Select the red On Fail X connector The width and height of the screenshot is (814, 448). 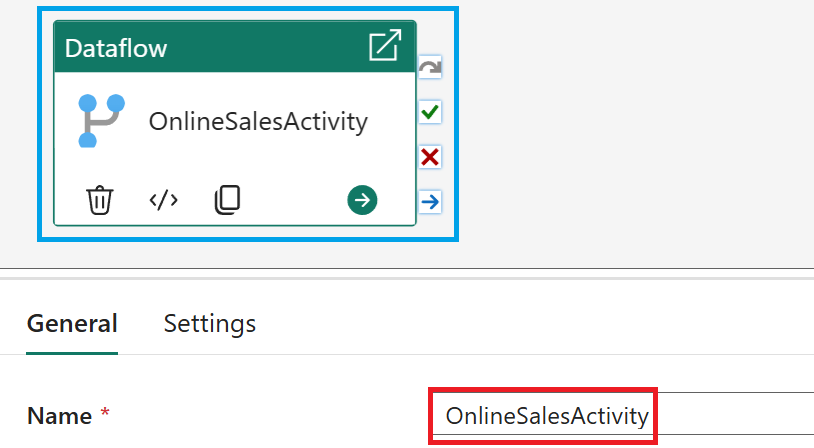coord(430,157)
